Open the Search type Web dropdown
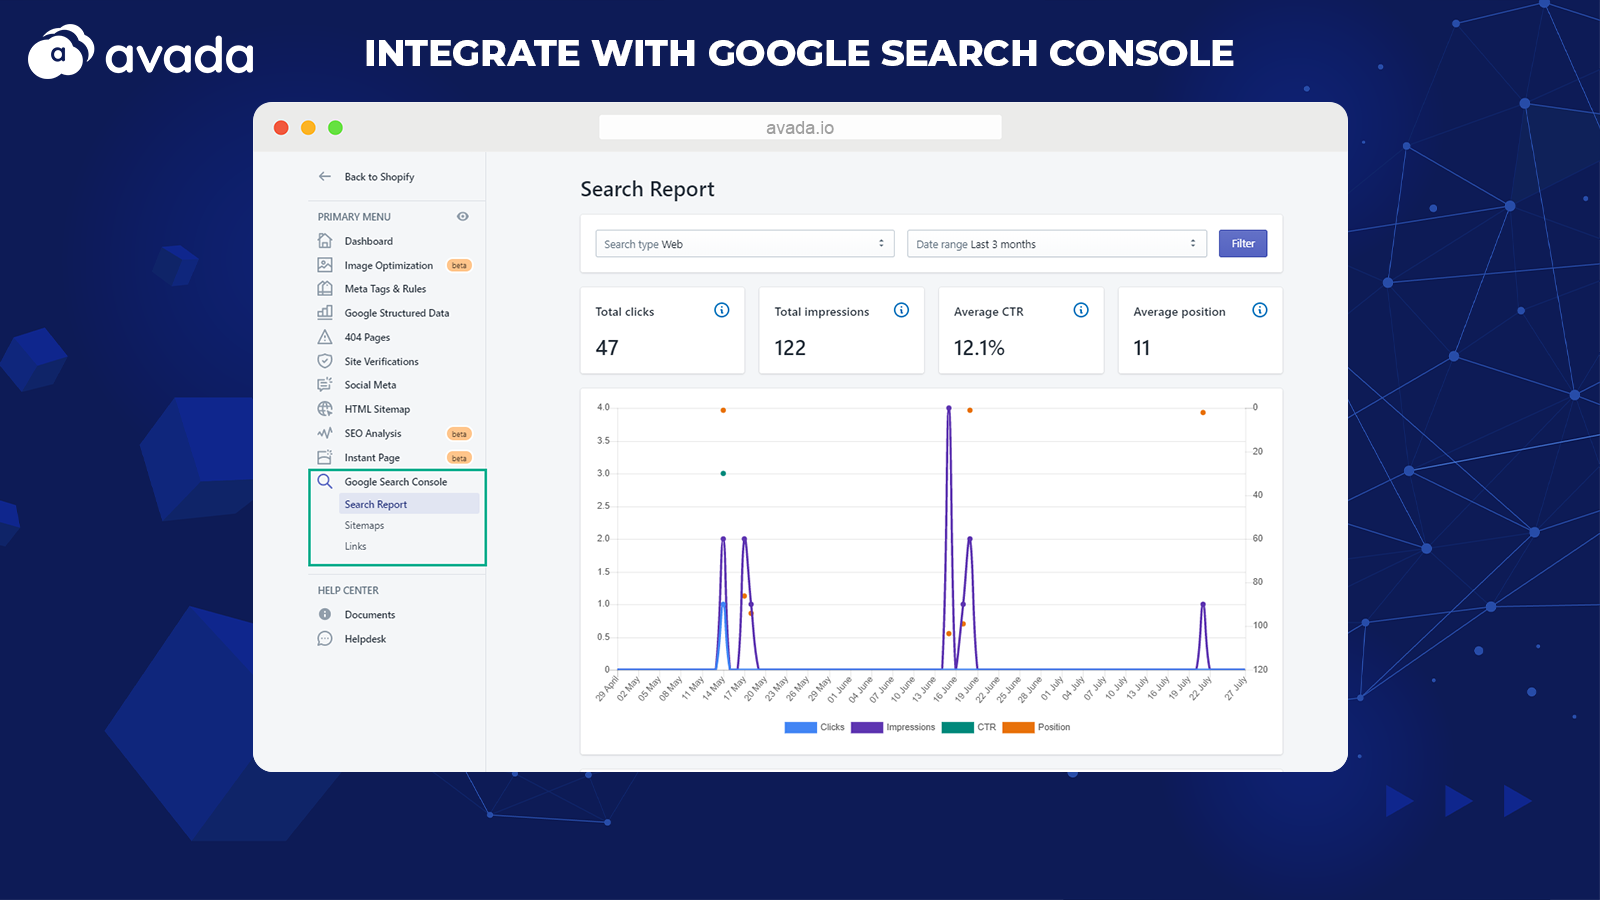Viewport: 1600px width, 900px height. [745, 244]
